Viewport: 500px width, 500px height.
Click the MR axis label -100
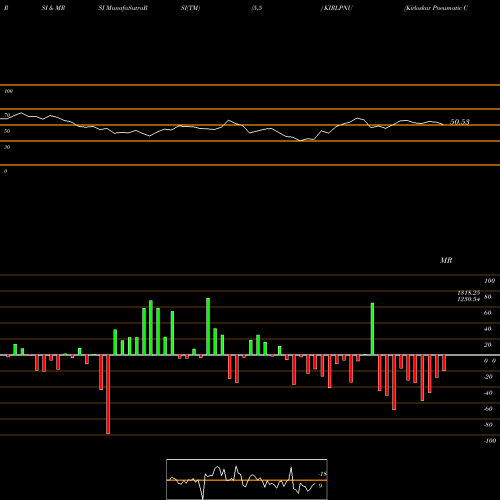(490, 441)
